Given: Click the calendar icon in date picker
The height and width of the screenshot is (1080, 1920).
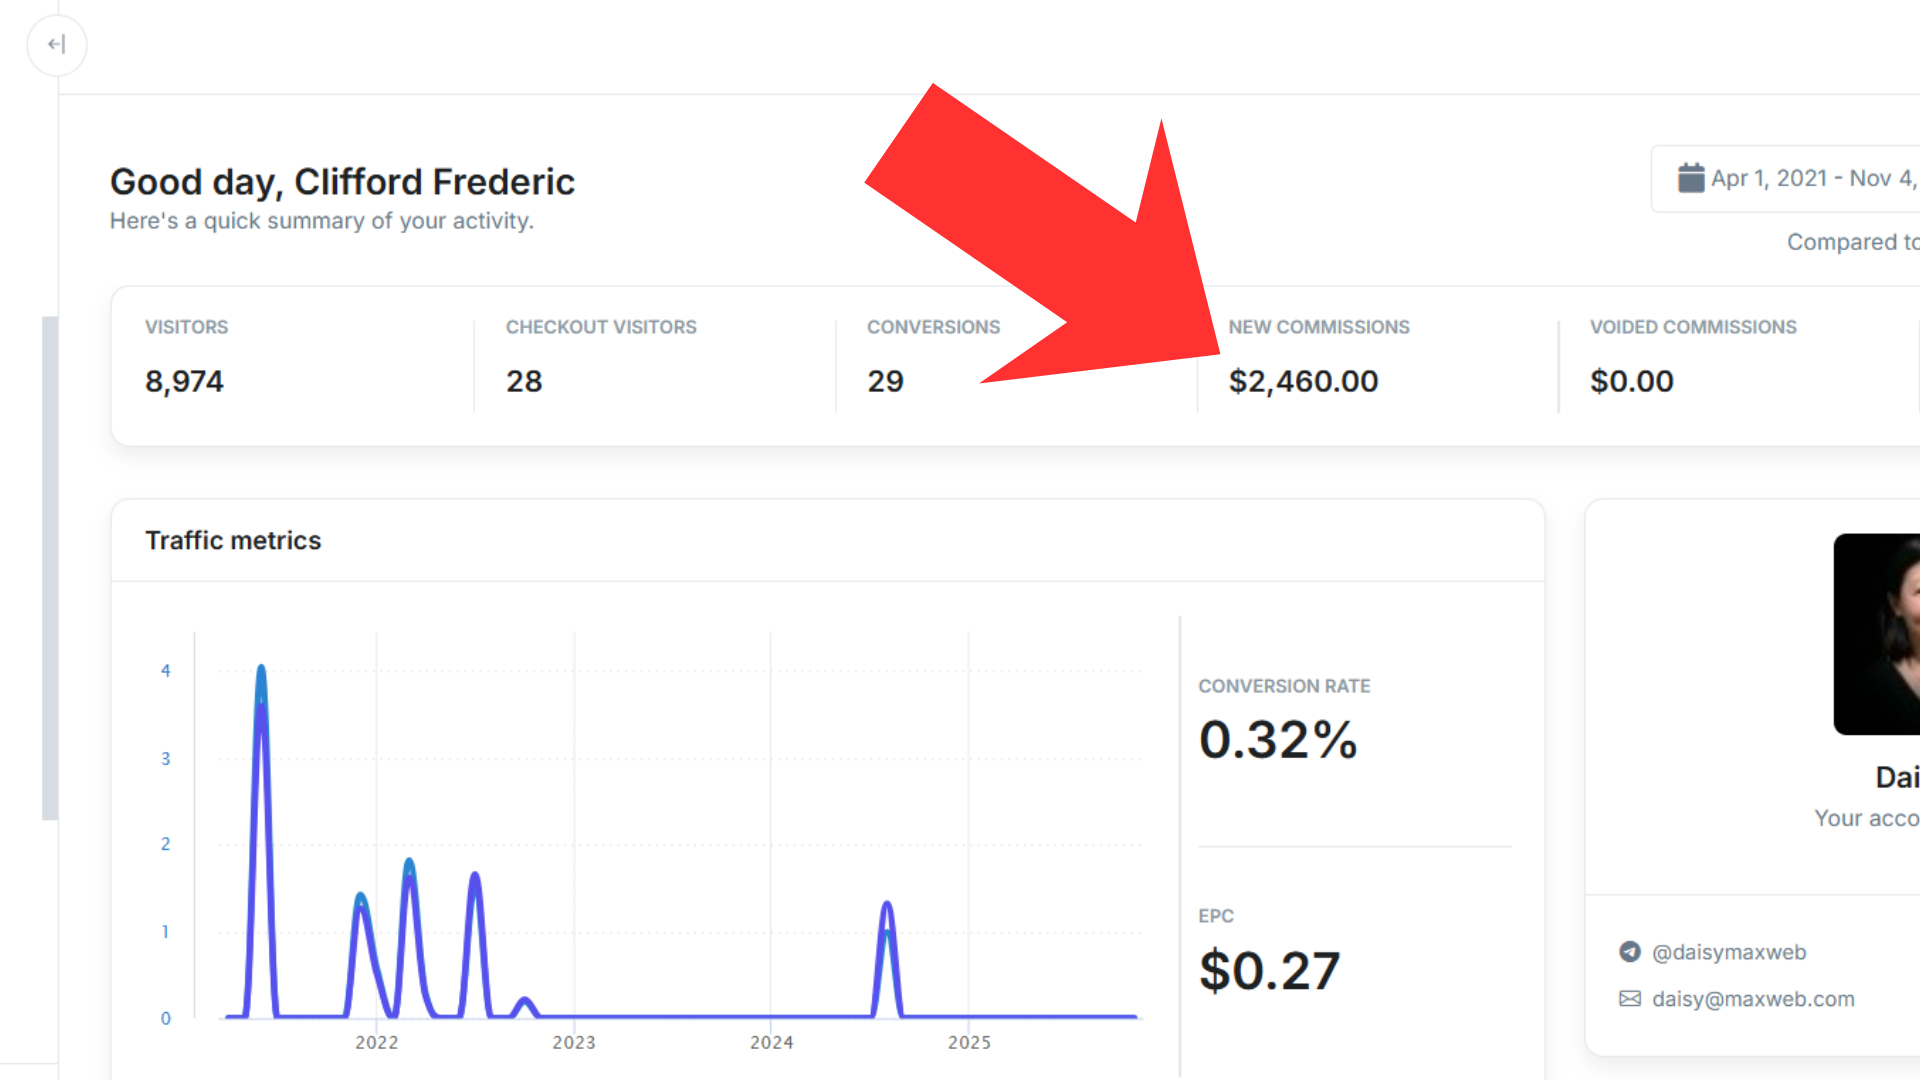Looking at the screenshot, I should pyautogui.click(x=1690, y=178).
